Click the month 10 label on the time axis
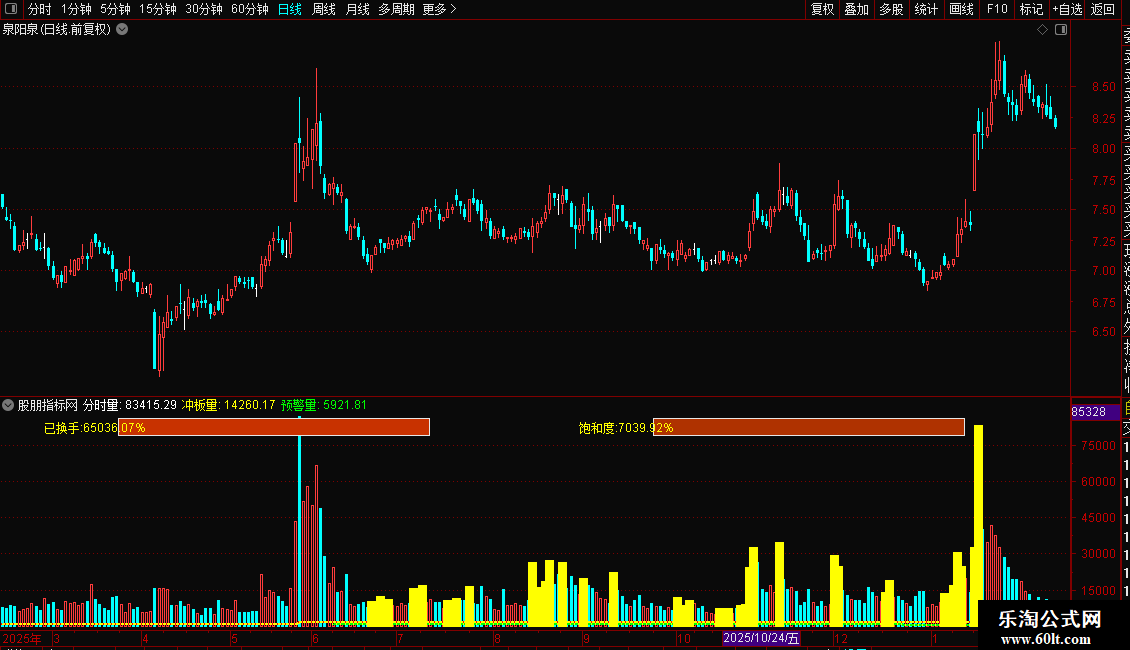This screenshot has width=1130, height=650. [684, 638]
